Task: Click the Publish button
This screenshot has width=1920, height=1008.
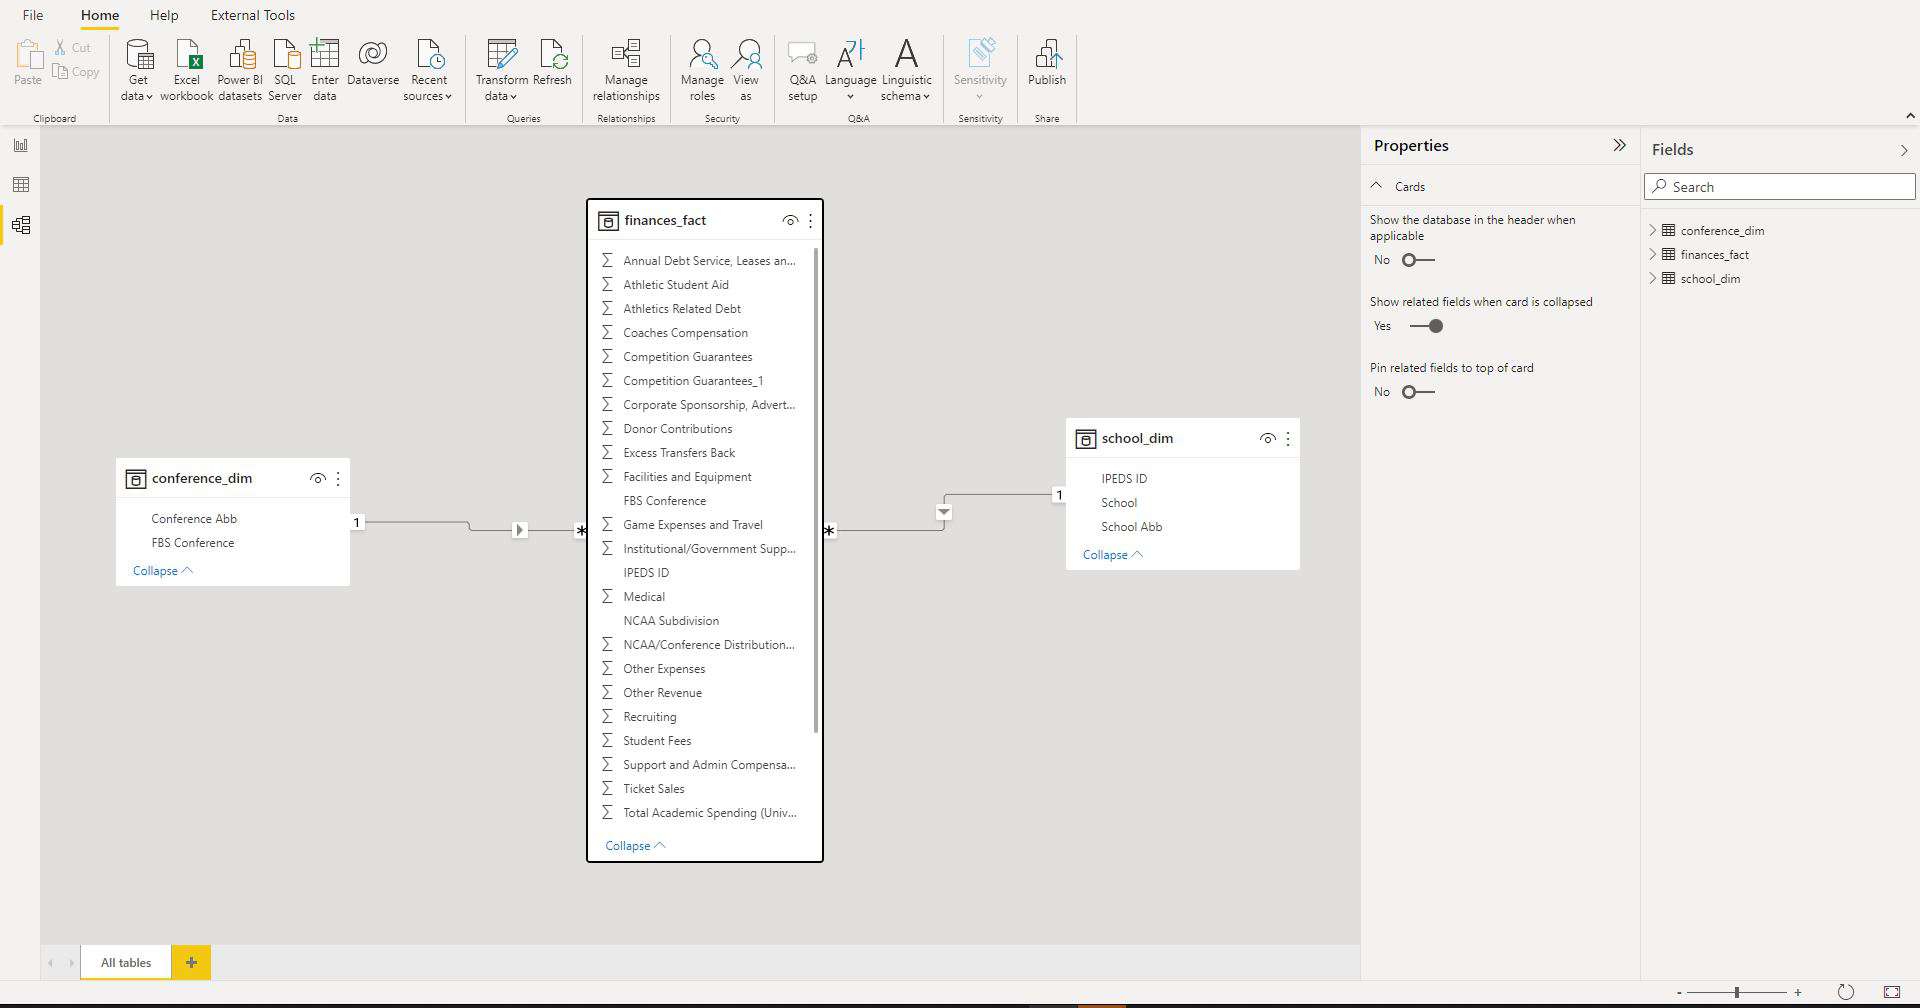Action: [1046, 68]
